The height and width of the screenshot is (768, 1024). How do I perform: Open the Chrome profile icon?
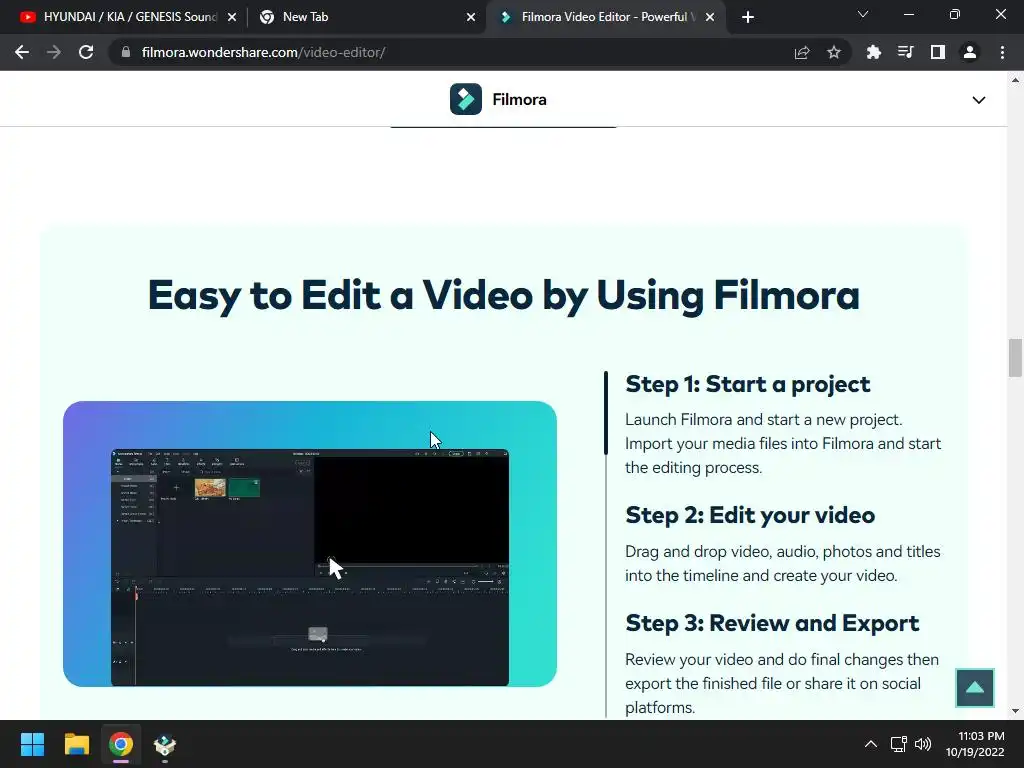point(970,52)
